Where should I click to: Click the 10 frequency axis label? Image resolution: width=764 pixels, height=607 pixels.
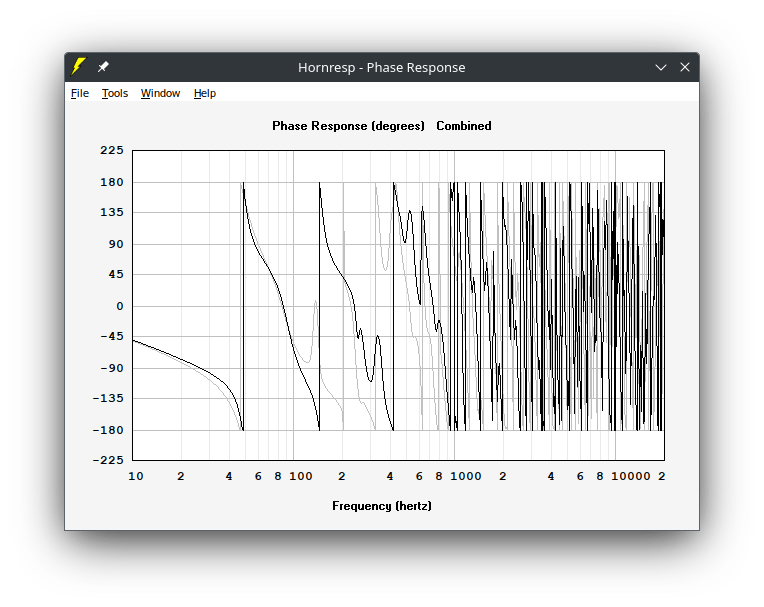(136, 476)
